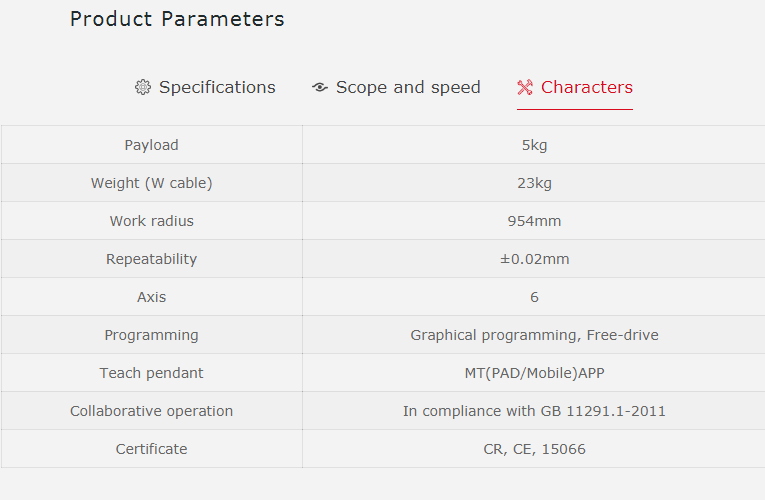
Task: Switch to the Specifications tab label
Action: (217, 87)
